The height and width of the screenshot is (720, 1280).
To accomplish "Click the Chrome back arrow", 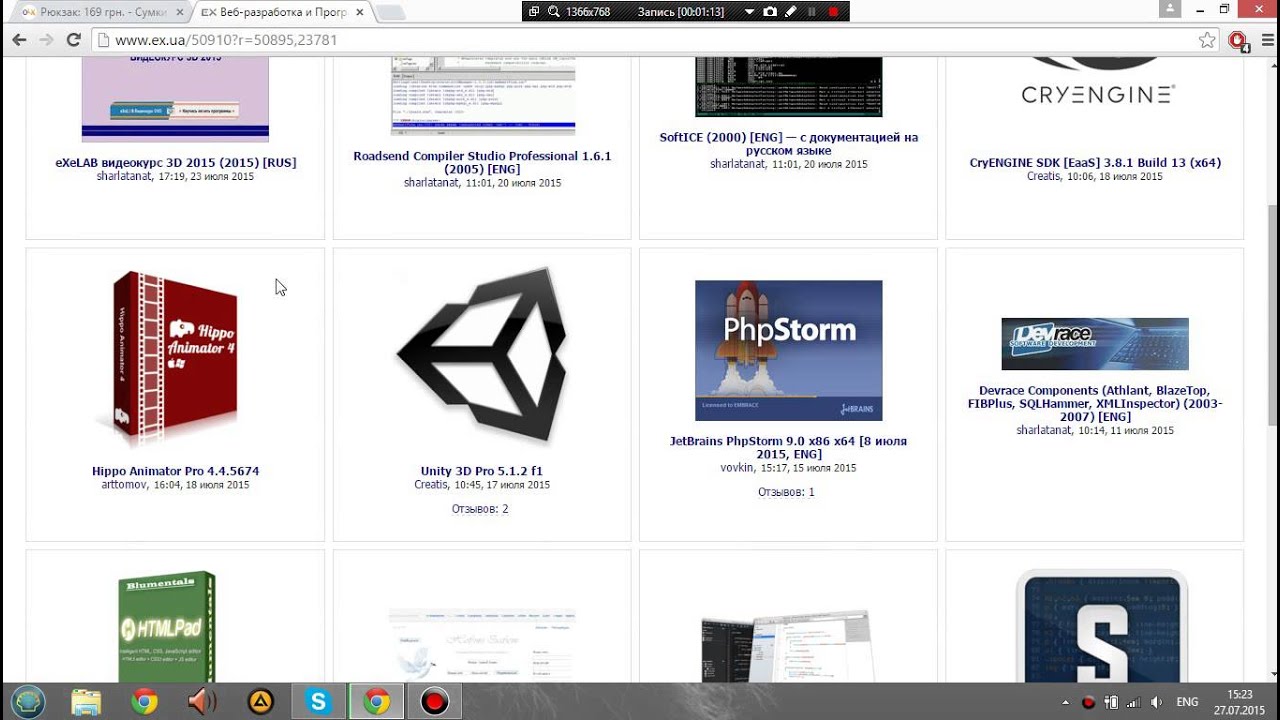I will coord(19,40).
